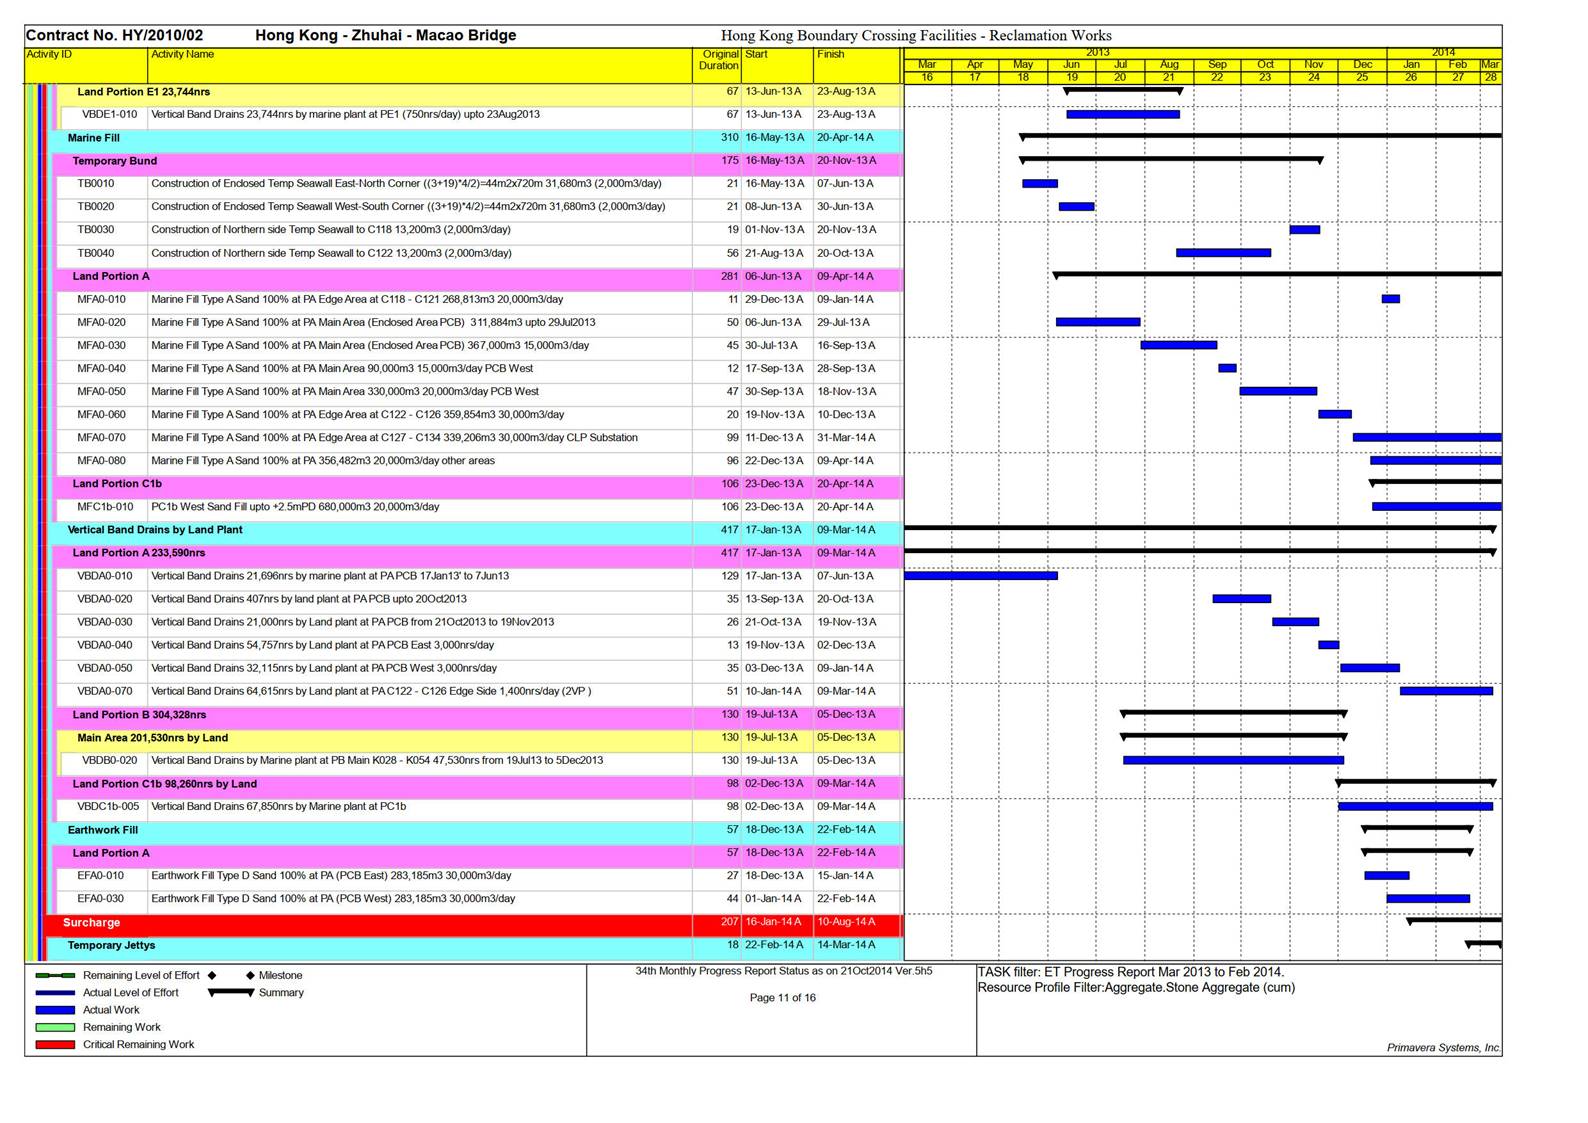Click the Remaining Level of Effort legend symbol
This screenshot has width=1588, height=1123.
coord(55,975)
